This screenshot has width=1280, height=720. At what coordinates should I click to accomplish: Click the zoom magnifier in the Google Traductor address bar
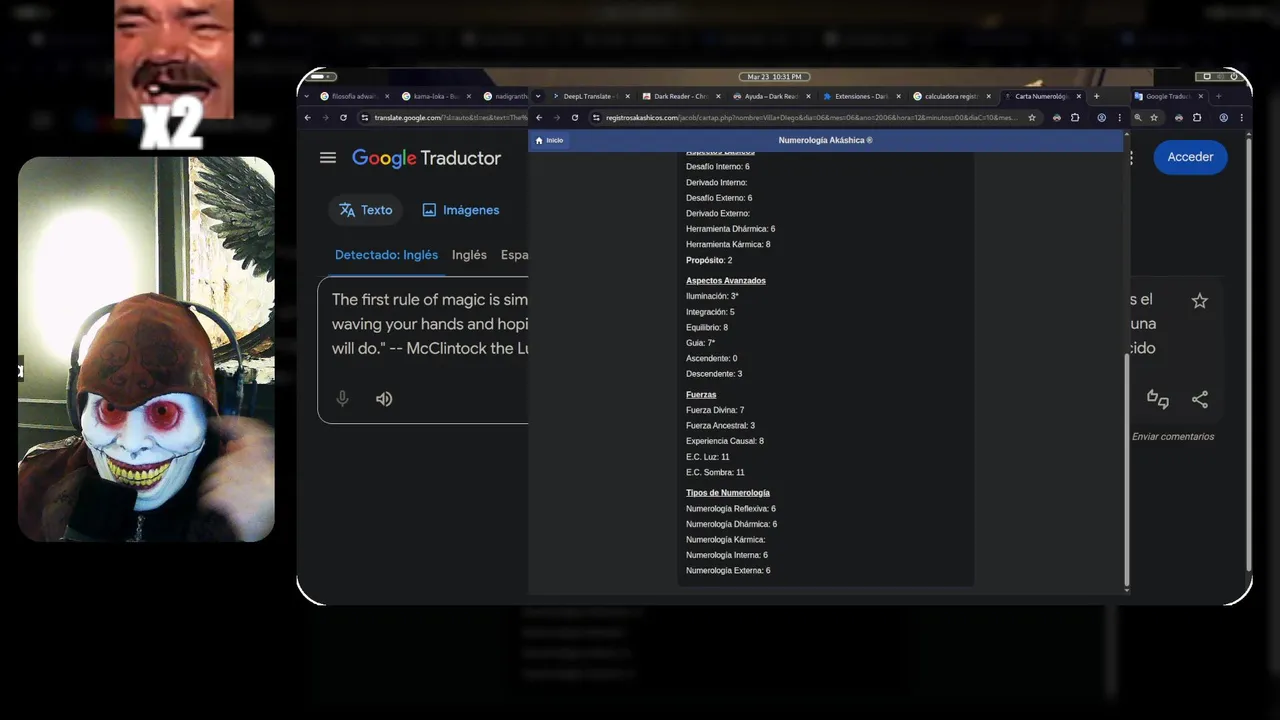pos(1137,117)
